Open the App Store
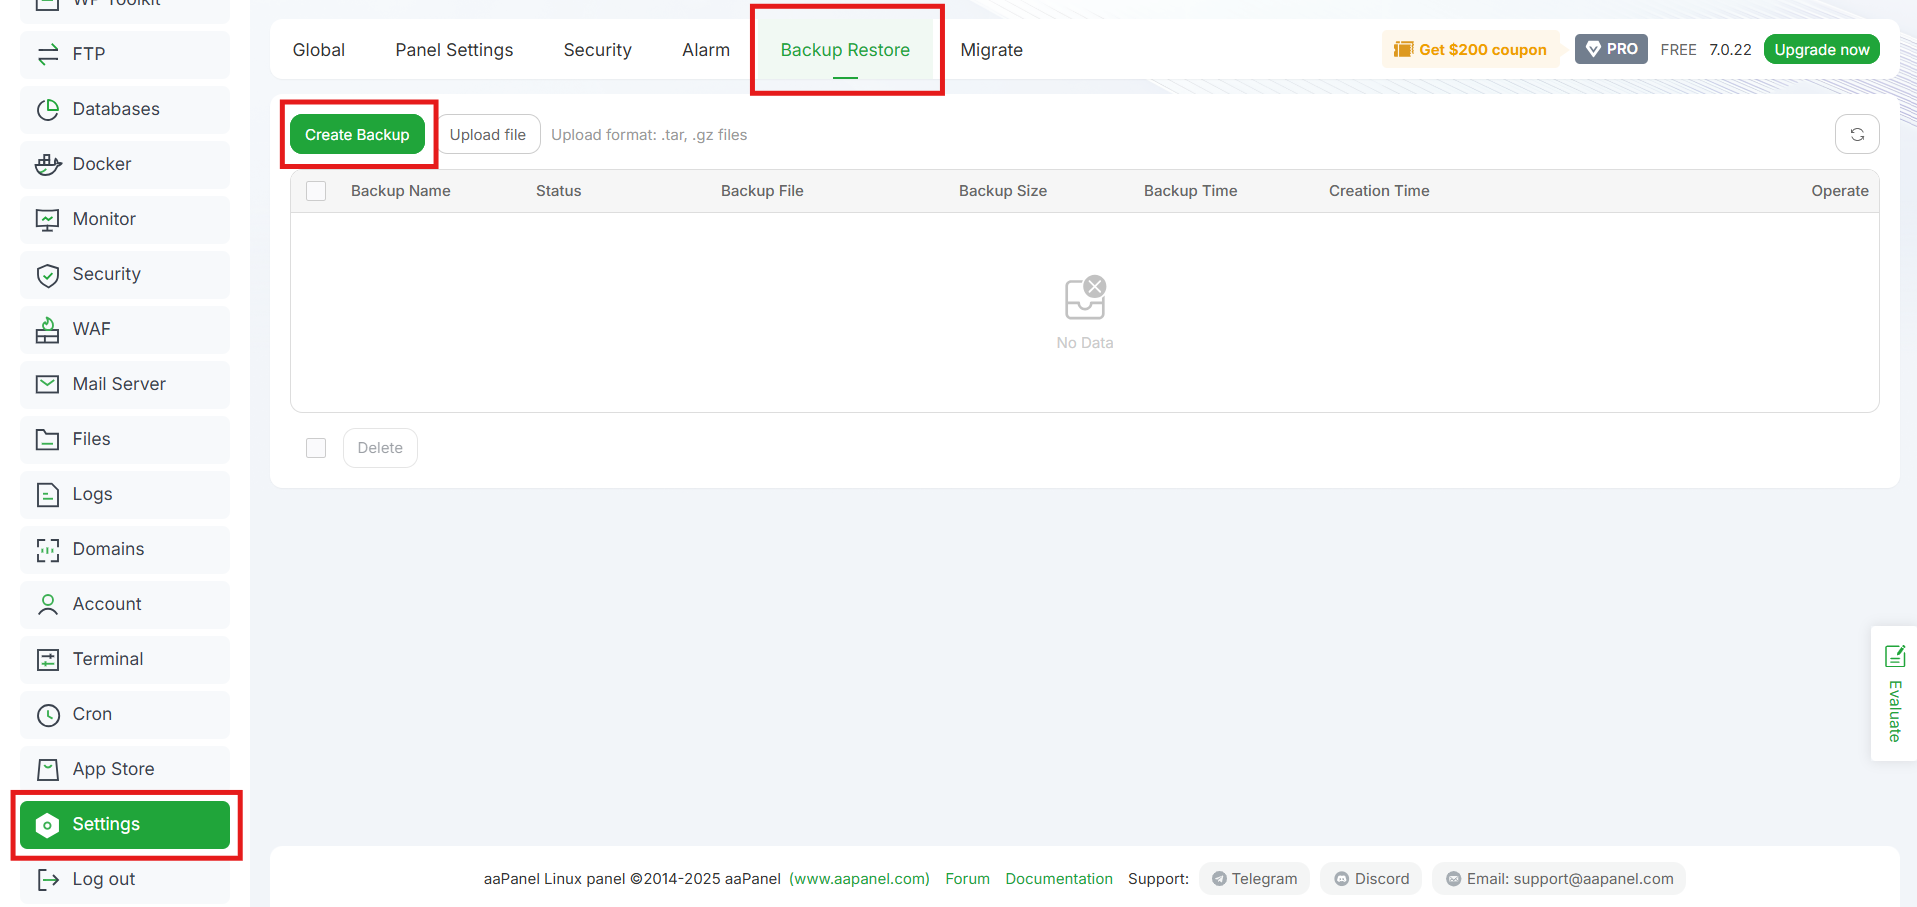This screenshot has width=1917, height=907. click(x=114, y=768)
